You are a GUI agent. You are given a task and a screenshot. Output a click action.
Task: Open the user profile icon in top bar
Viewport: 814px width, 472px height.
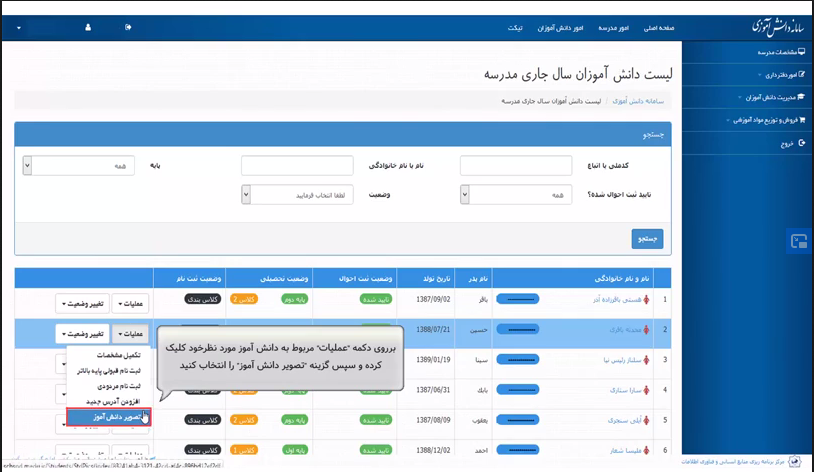coord(88,28)
